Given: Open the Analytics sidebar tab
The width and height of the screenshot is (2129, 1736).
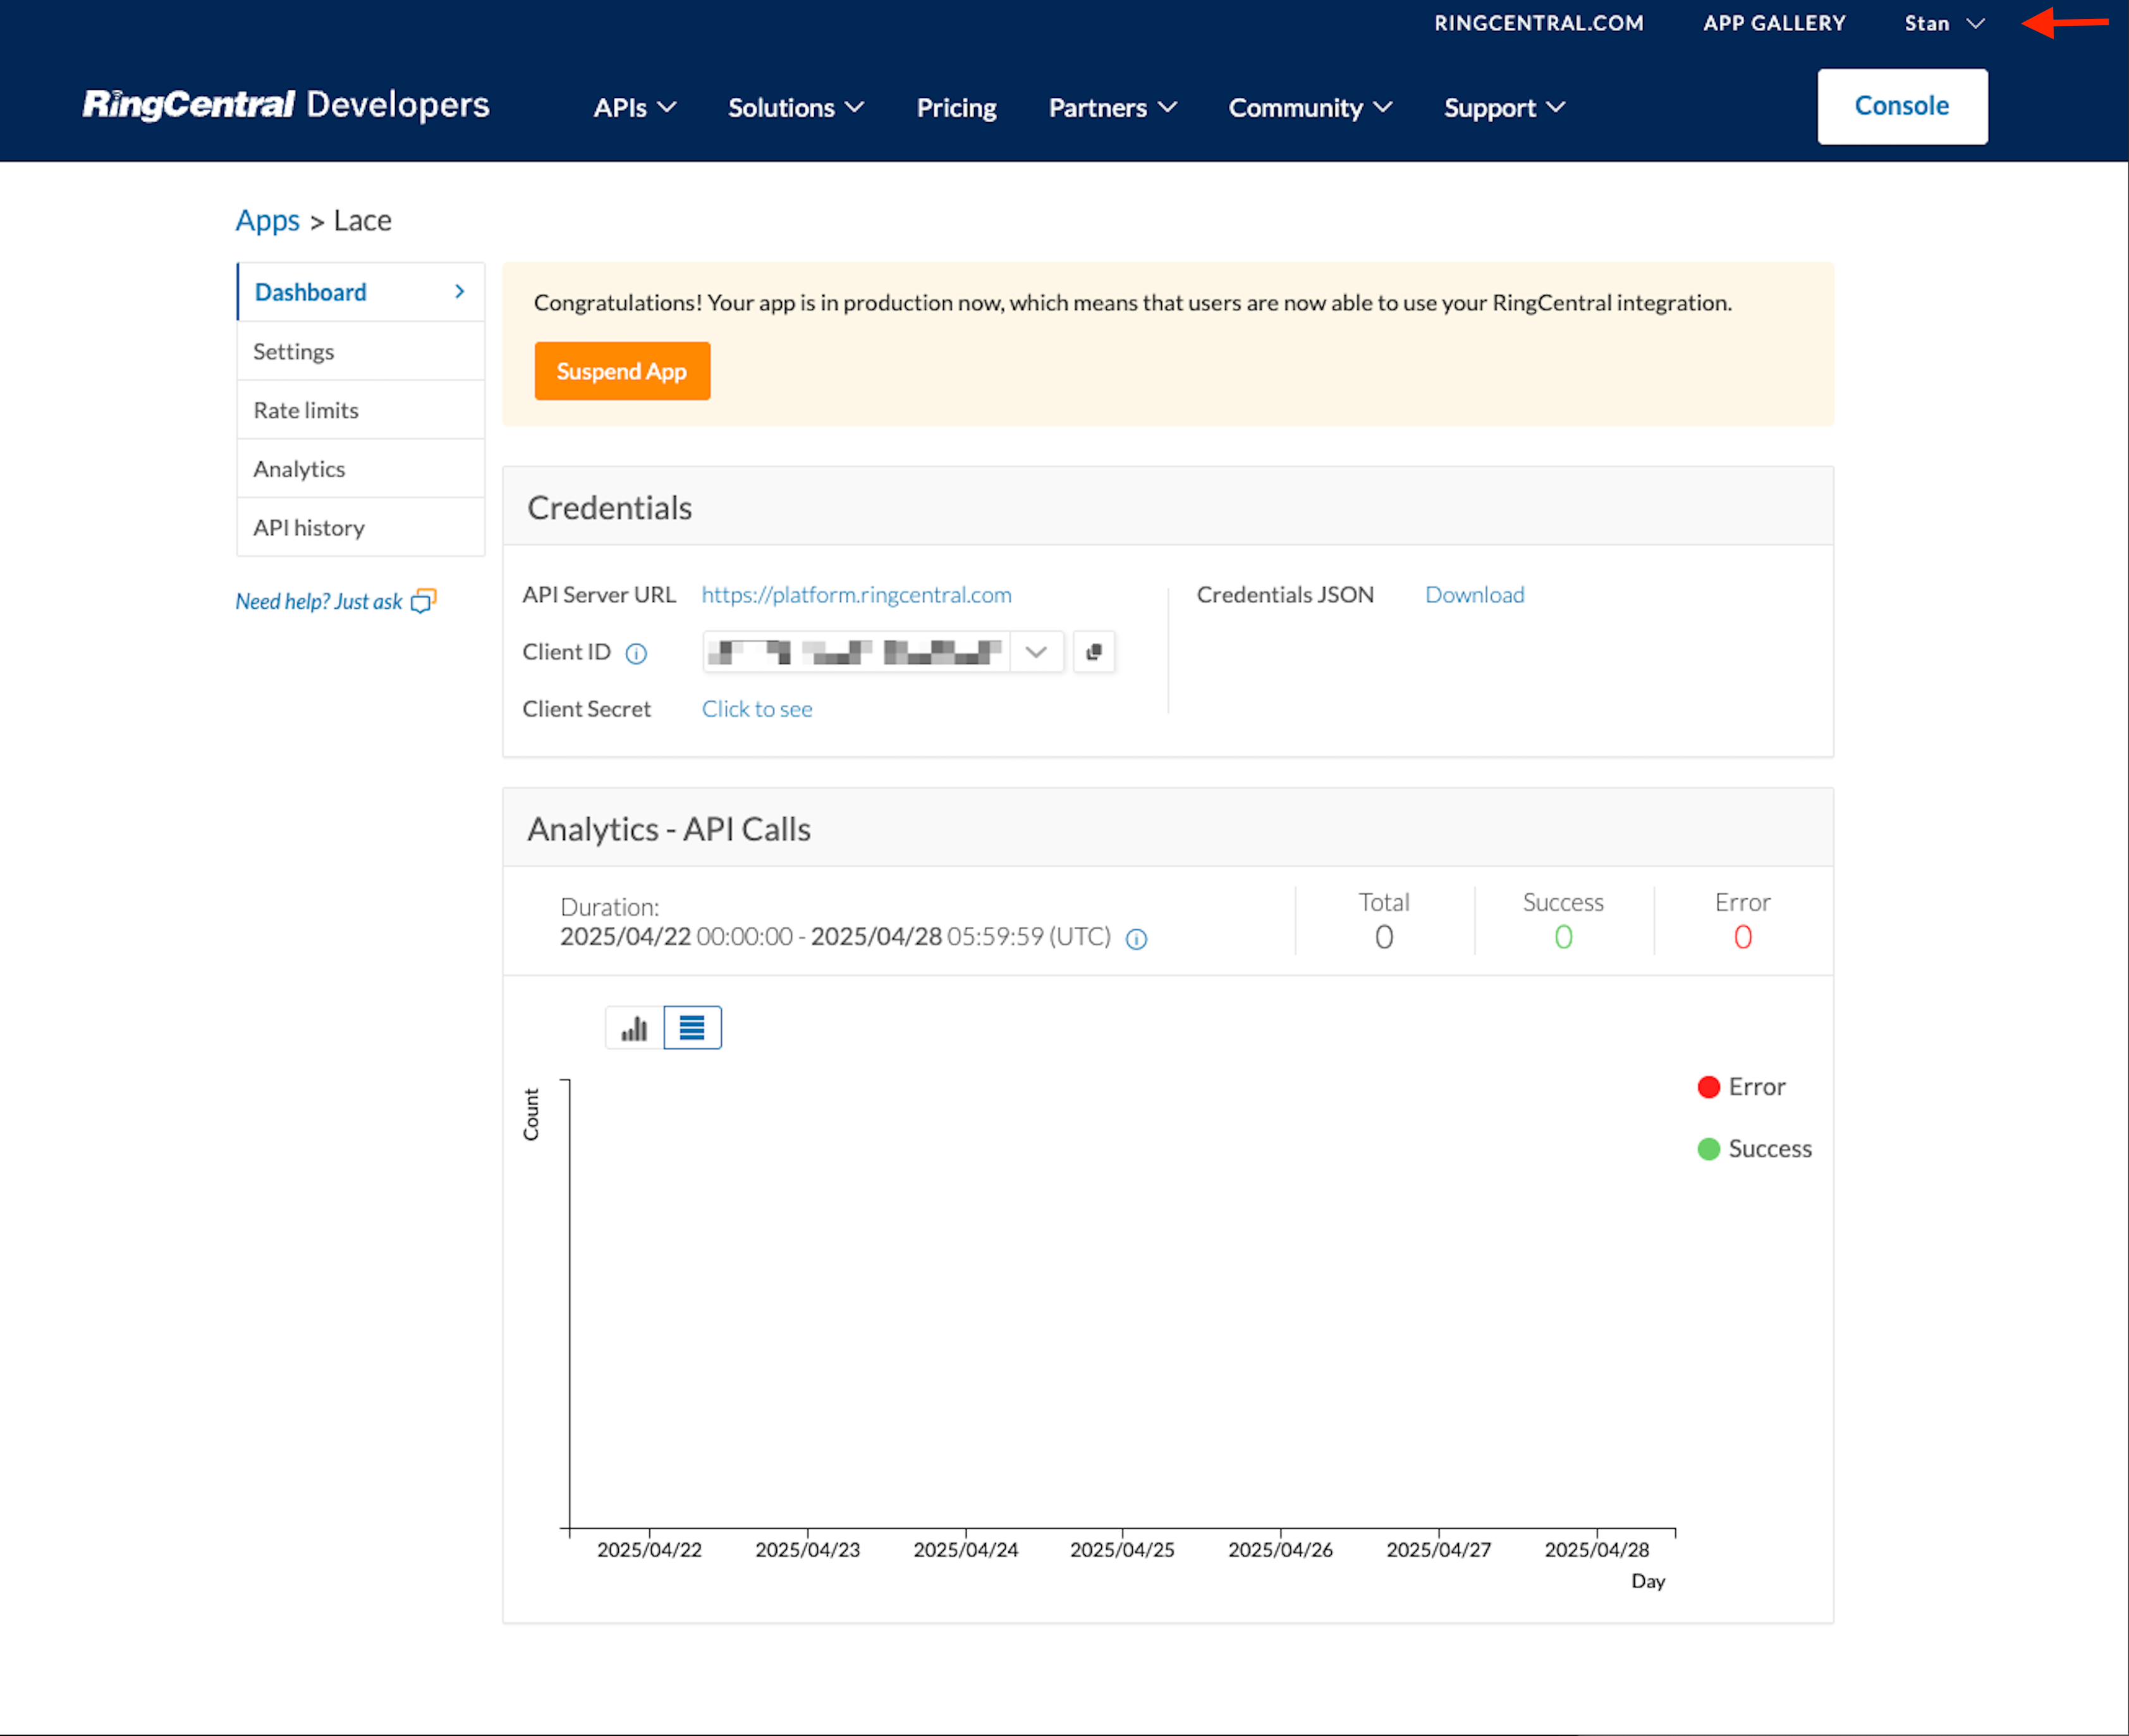Looking at the screenshot, I should click(x=361, y=469).
